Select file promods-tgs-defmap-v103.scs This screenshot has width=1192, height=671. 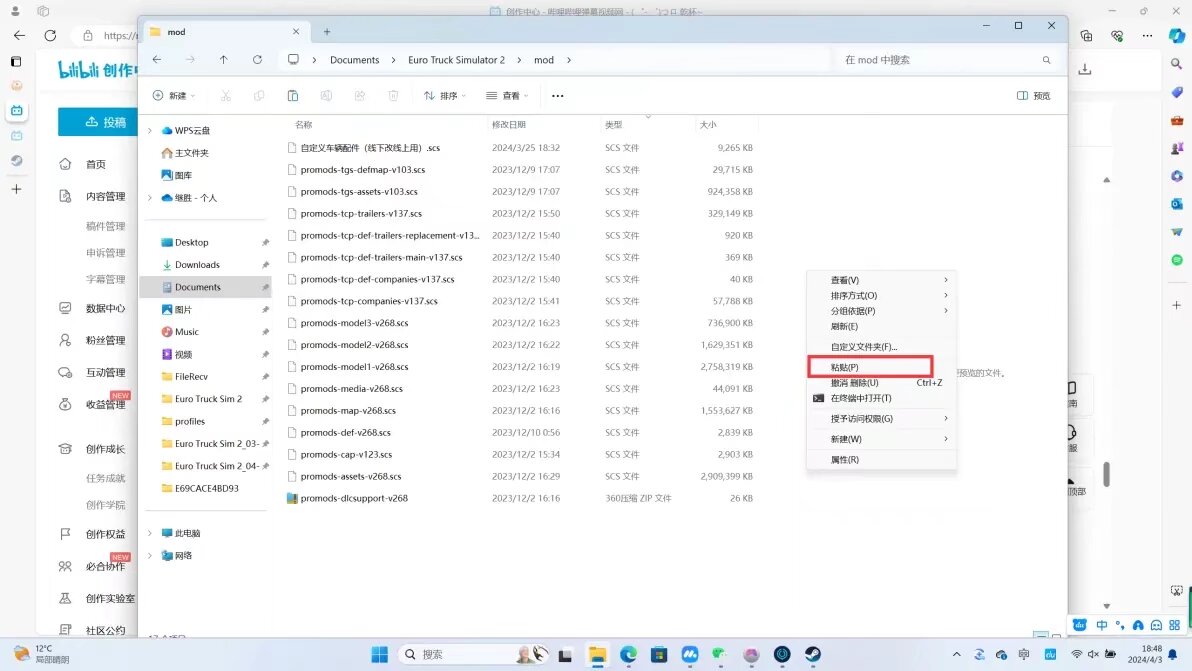click(x=363, y=169)
